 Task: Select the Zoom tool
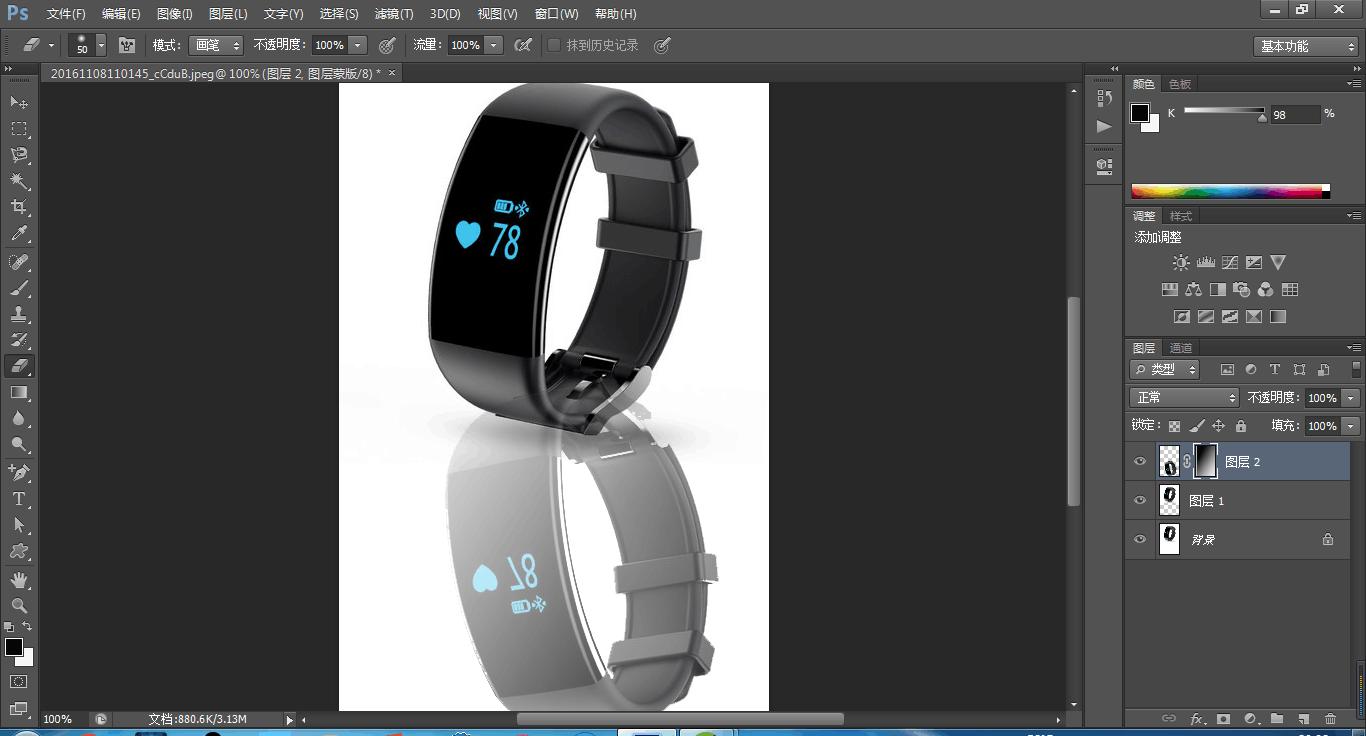tap(19, 606)
